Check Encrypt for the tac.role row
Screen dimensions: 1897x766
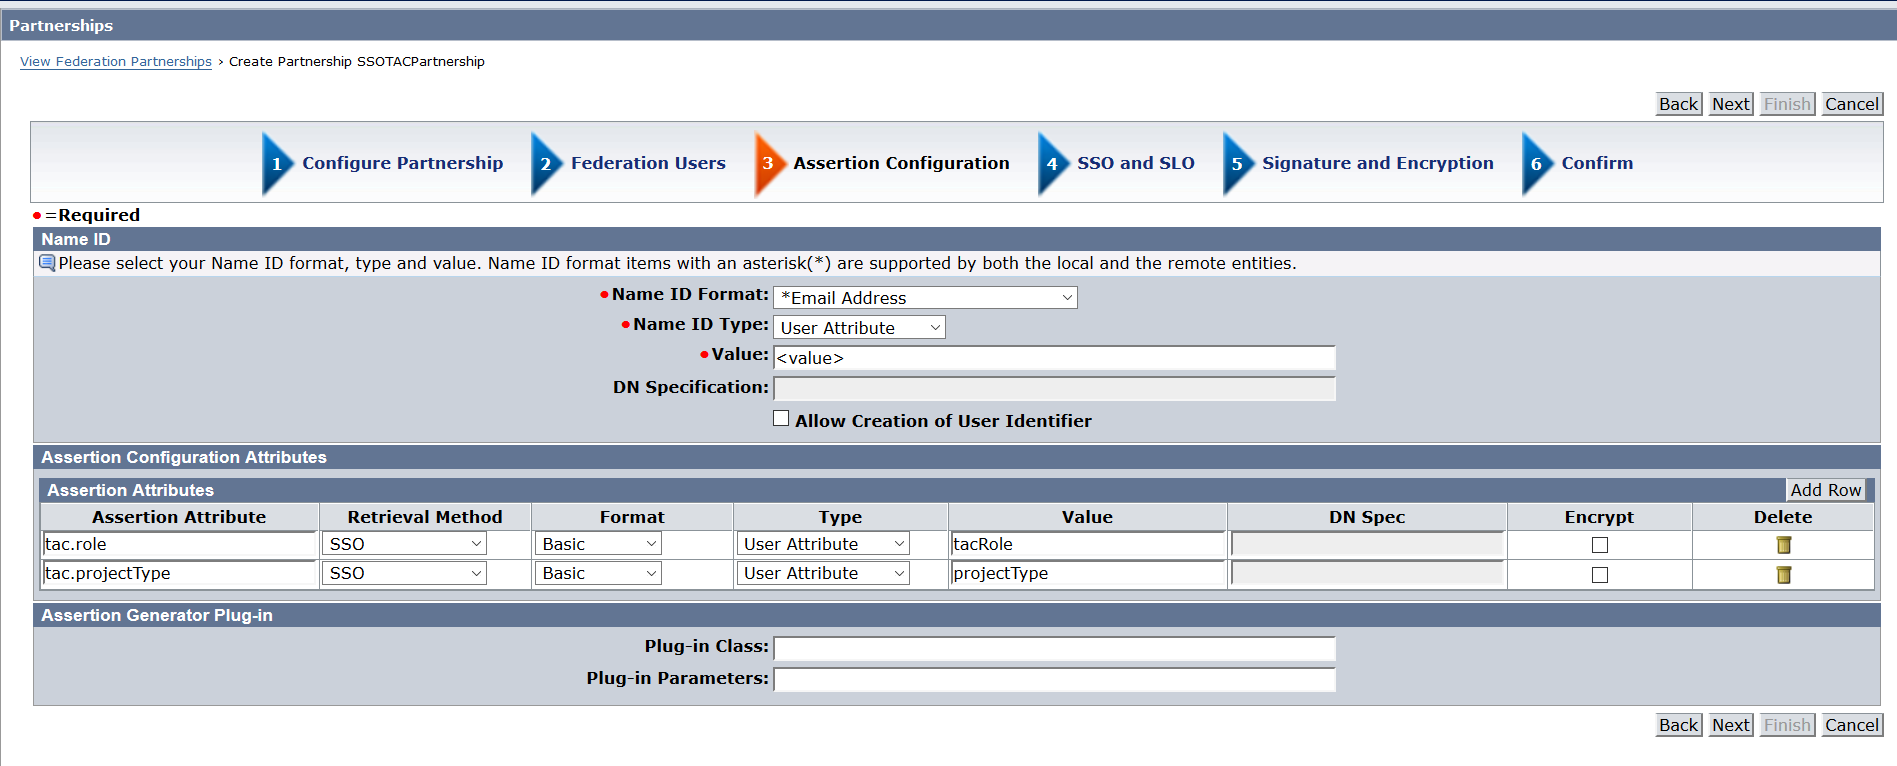pos(1599,545)
